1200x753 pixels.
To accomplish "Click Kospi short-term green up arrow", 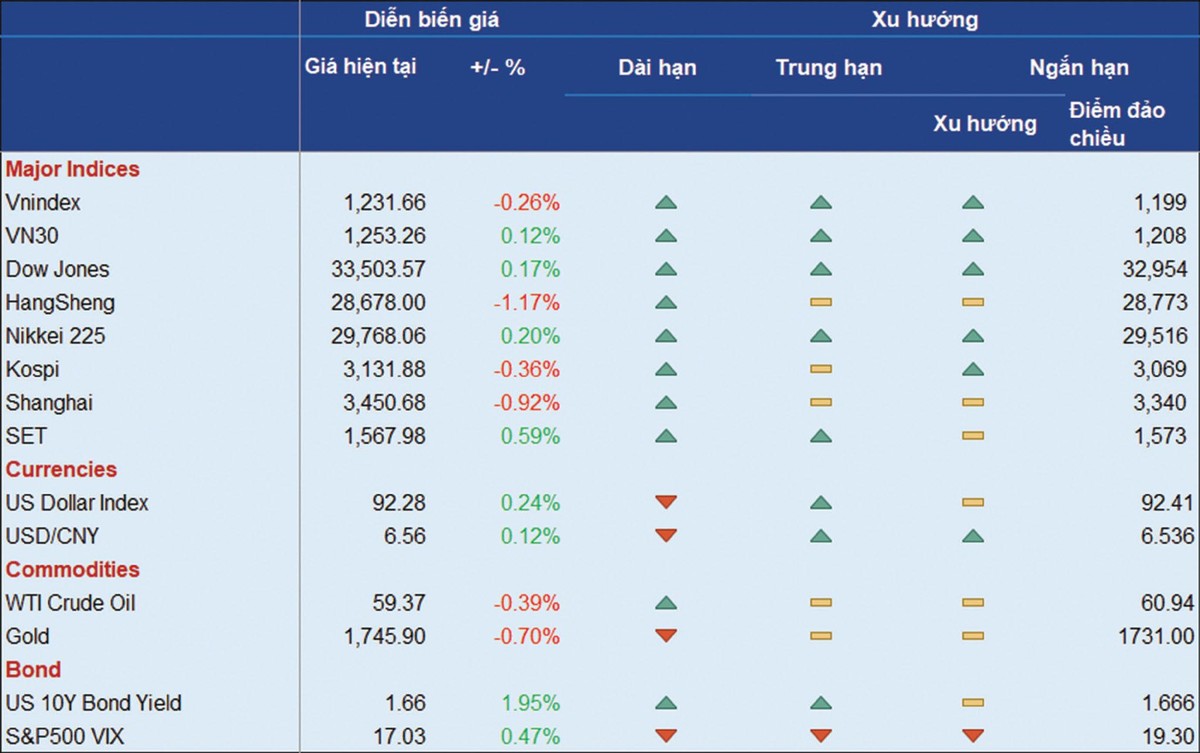I will click(972, 370).
